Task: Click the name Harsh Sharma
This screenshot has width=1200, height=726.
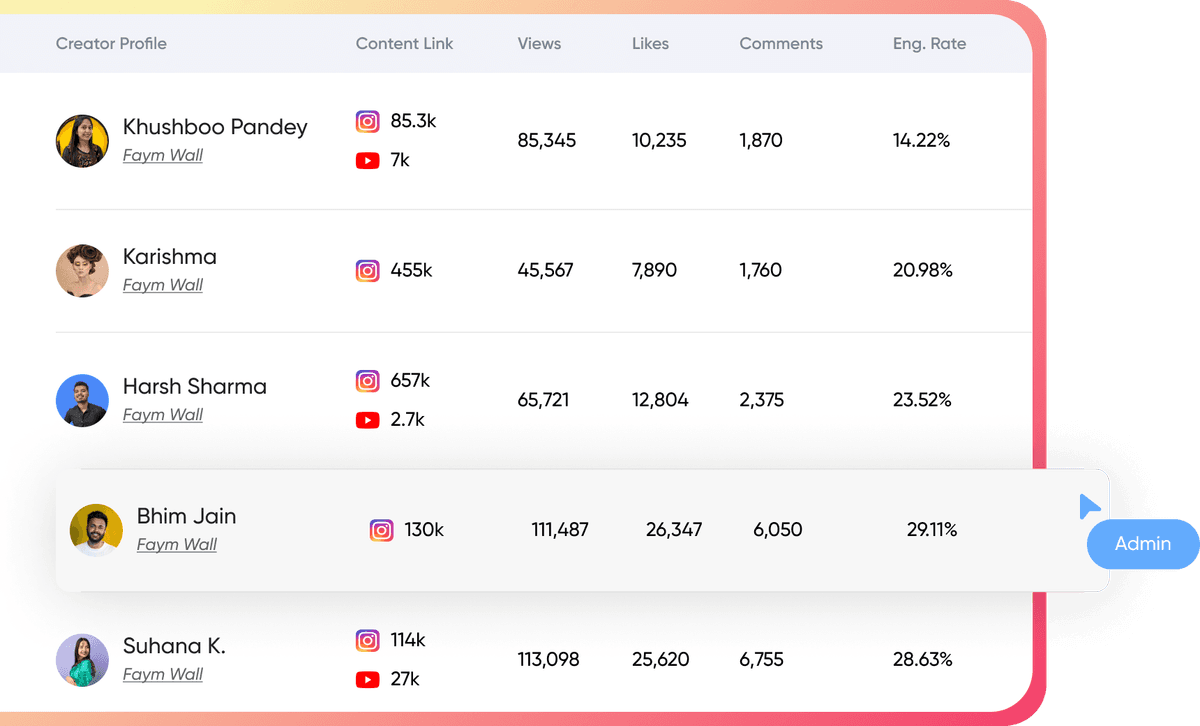Action: click(195, 387)
